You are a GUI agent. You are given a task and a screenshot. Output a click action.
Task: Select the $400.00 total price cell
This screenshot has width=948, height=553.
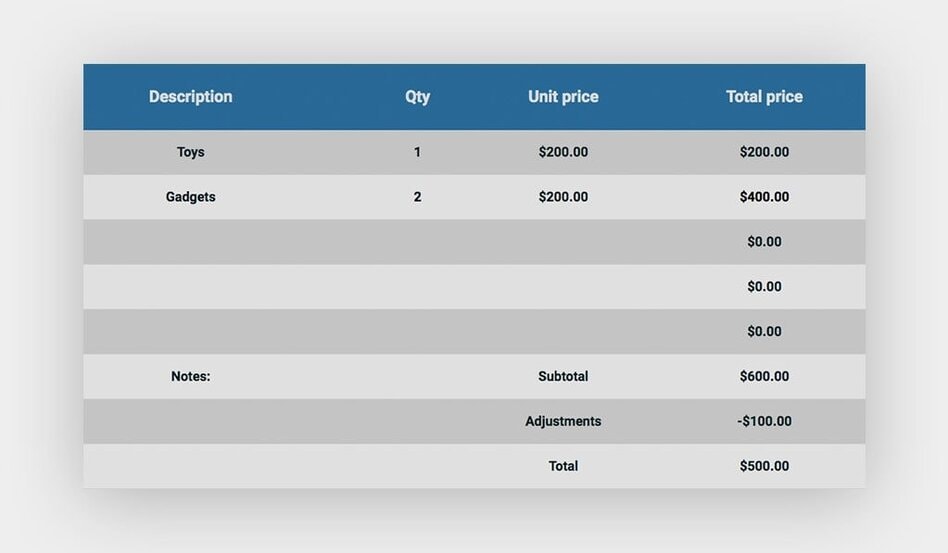pos(764,197)
